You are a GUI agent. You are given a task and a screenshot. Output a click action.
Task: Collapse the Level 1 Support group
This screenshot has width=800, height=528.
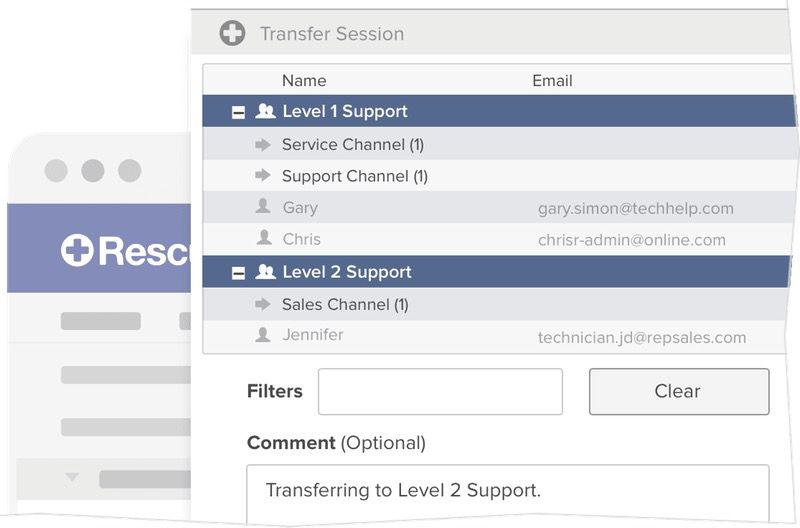pos(238,113)
